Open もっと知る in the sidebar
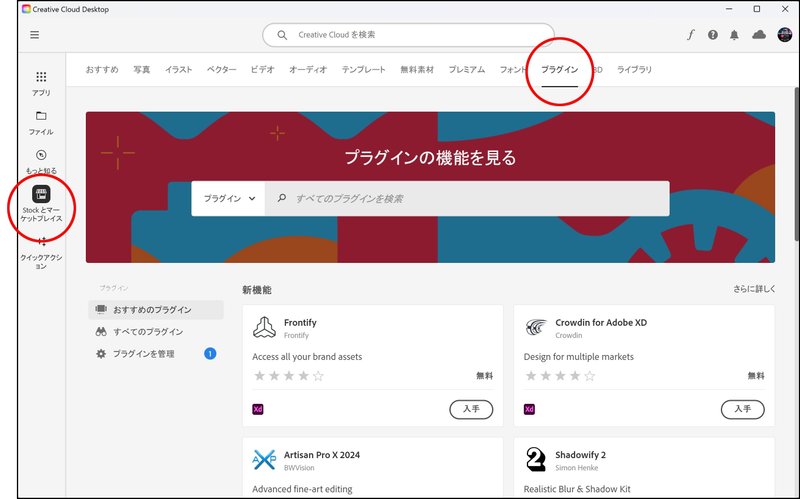Screen dimensions: 800x499 point(41,161)
